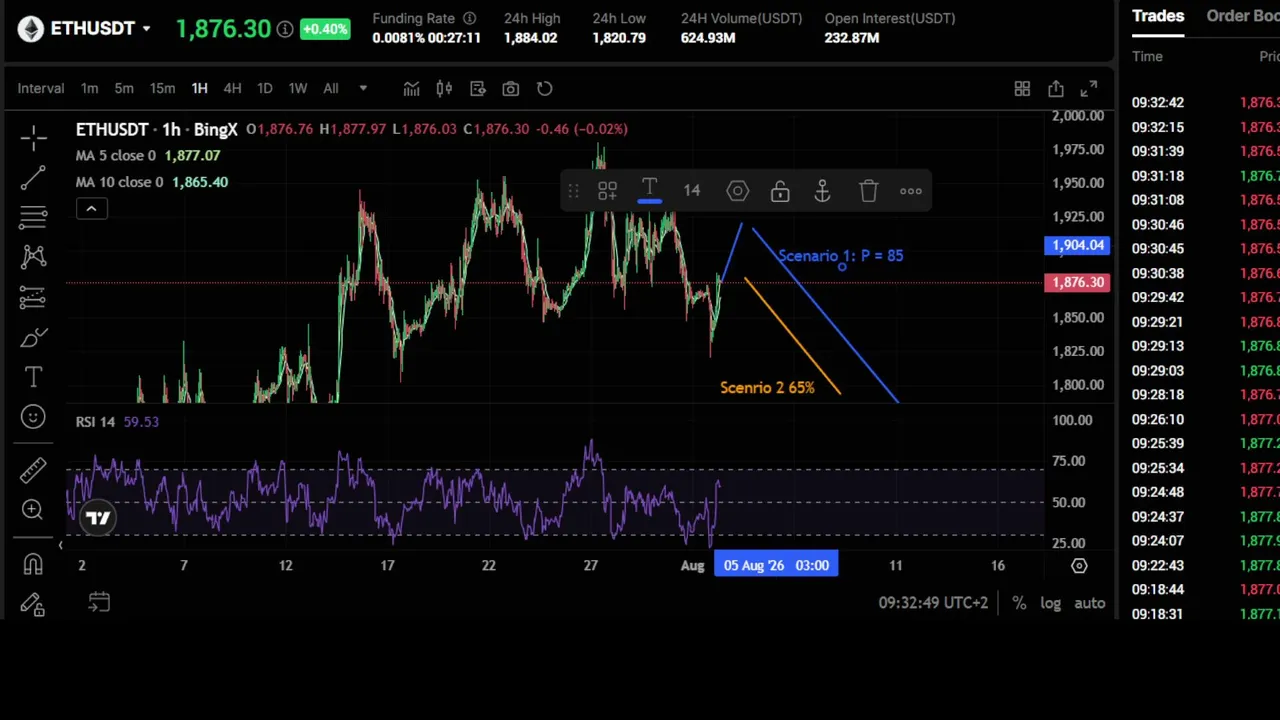Screen dimensions: 1280x720
Task: Toggle log scale mode
Action: point(1050,603)
